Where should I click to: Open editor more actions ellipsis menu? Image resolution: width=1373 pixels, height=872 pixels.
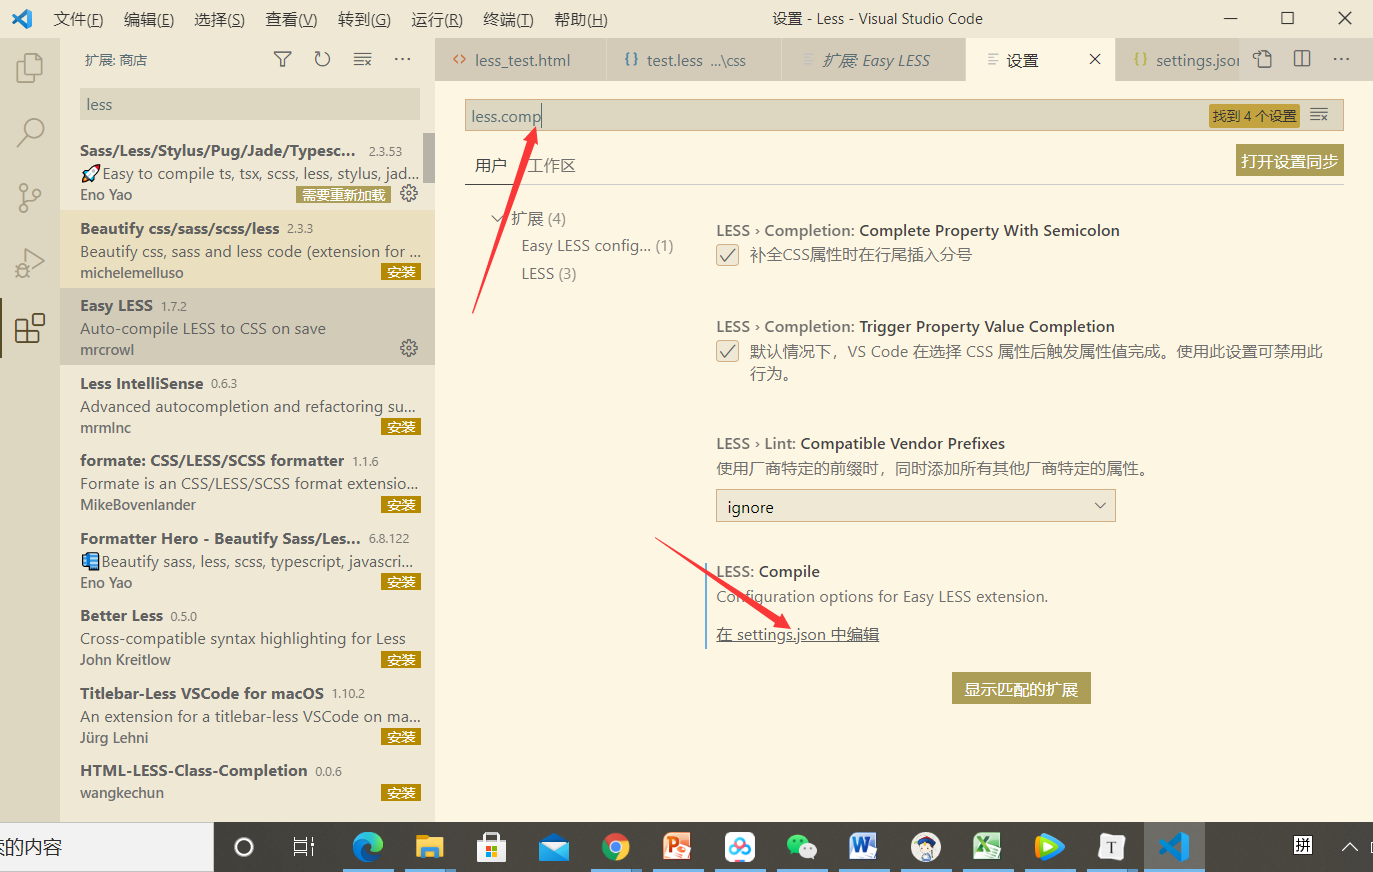pyautogui.click(x=1341, y=60)
